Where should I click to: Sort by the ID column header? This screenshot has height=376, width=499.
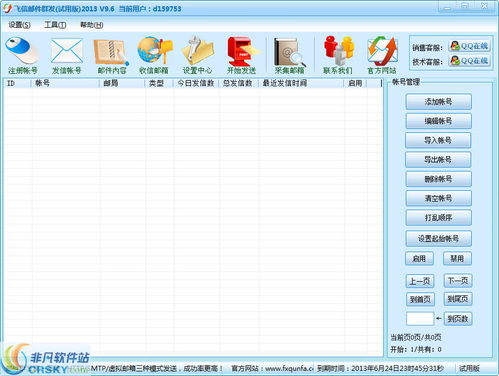click(x=18, y=83)
